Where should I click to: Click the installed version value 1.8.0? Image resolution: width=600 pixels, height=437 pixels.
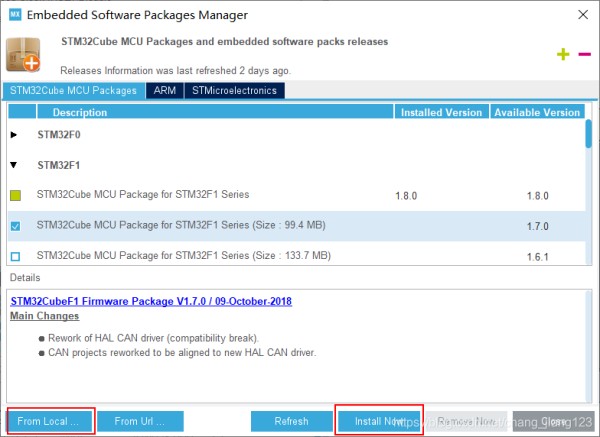[406, 196]
